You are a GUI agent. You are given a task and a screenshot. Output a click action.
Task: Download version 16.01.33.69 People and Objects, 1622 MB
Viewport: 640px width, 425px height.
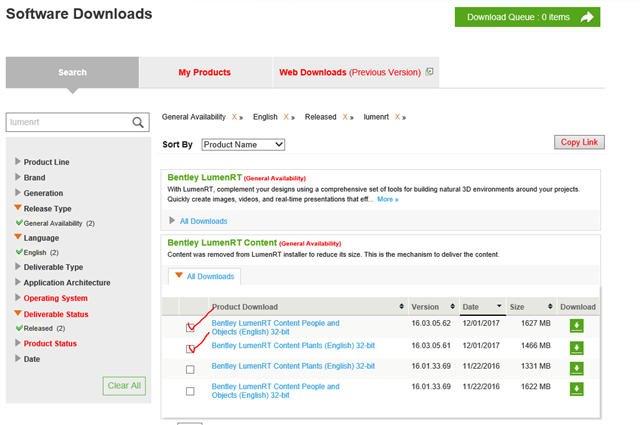click(576, 389)
